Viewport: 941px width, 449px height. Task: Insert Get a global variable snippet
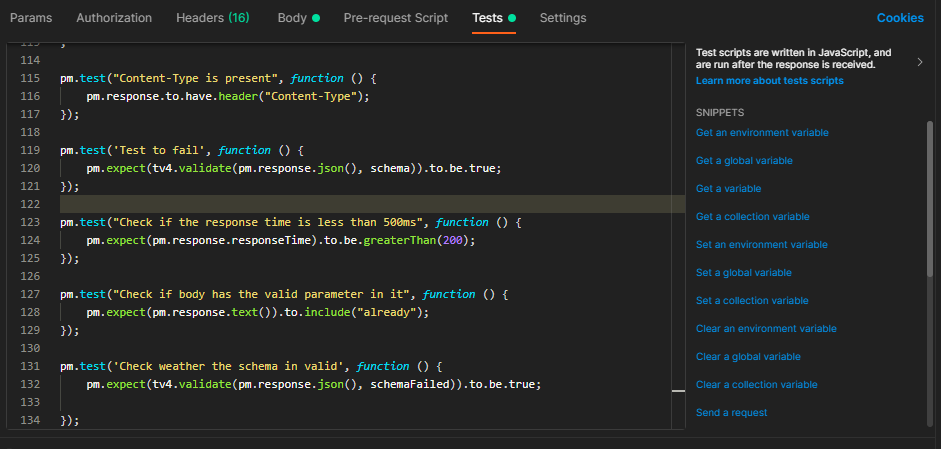(x=744, y=160)
